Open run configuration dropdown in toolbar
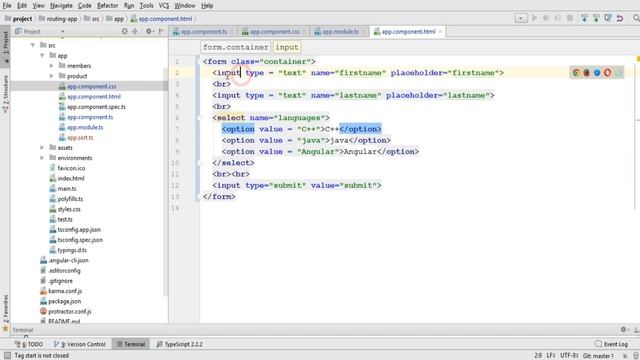 click(521, 18)
